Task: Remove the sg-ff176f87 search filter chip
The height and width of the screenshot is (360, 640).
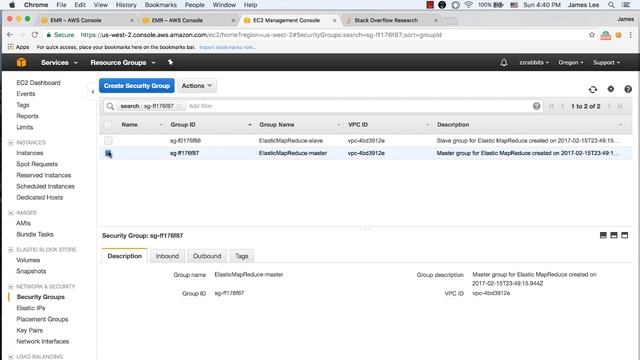Action: point(179,106)
